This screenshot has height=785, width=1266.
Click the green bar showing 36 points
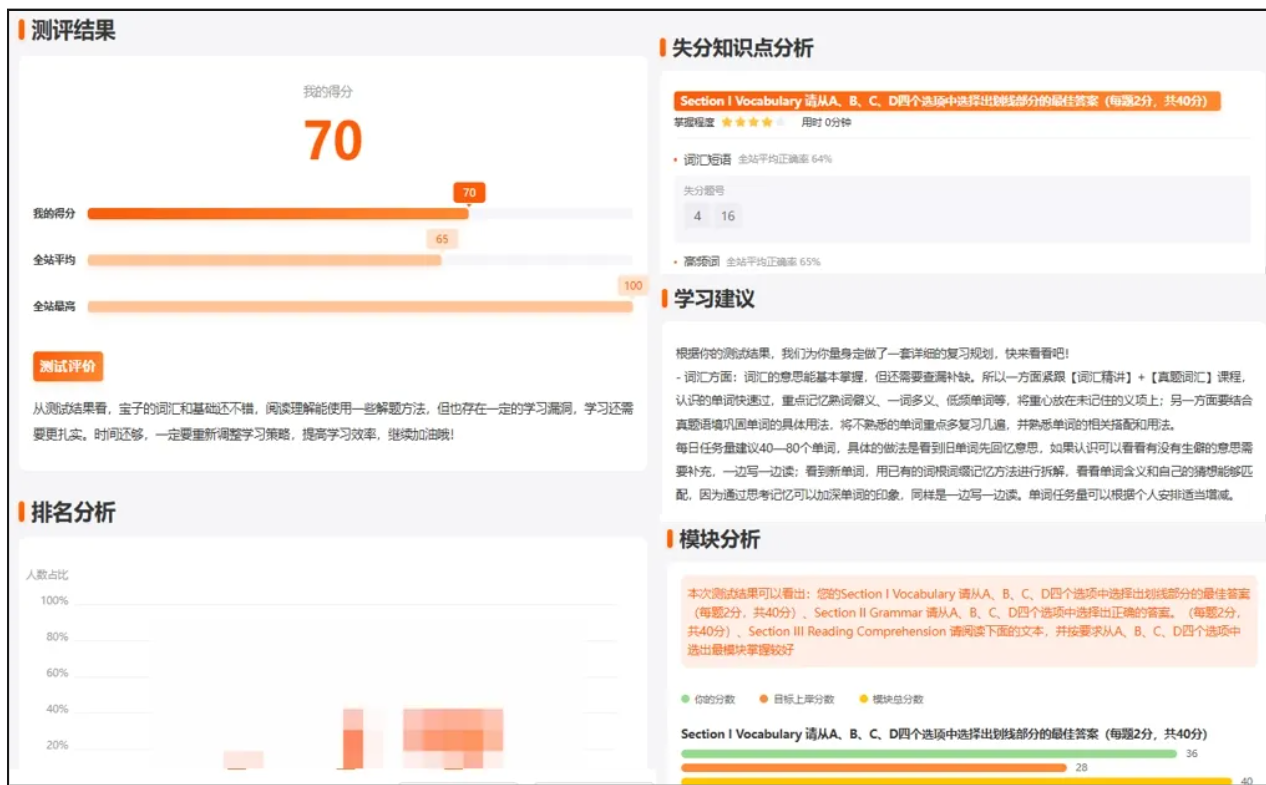[929, 754]
